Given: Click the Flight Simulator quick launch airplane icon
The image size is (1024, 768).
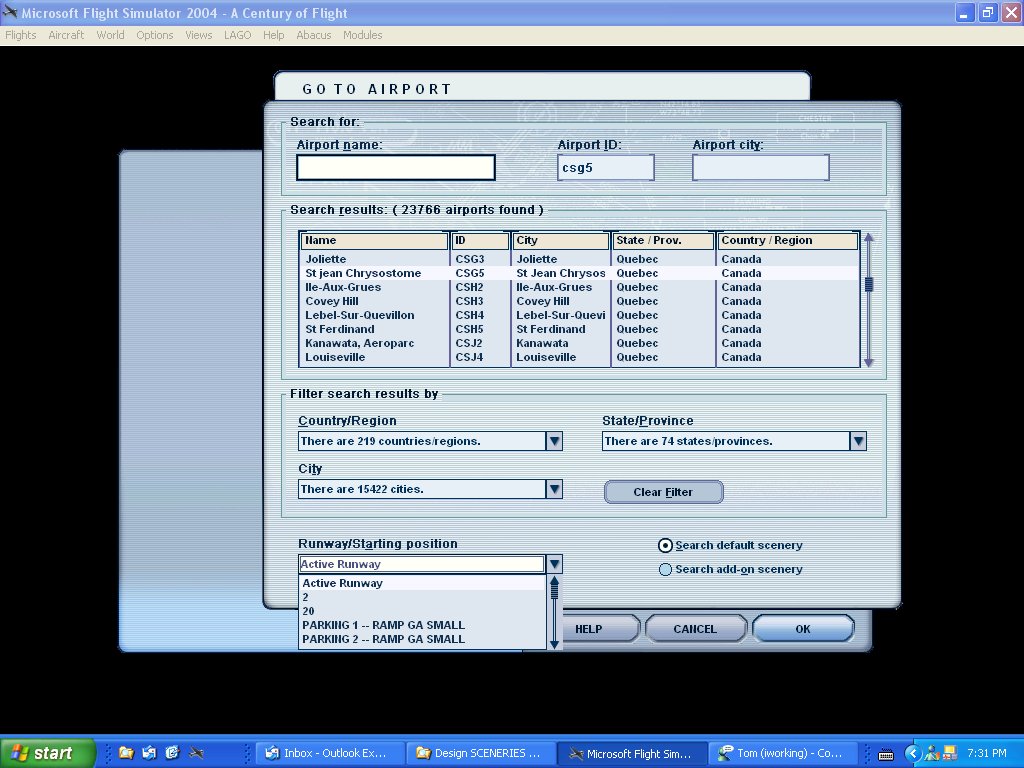Looking at the screenshot, I should [196, 753].
